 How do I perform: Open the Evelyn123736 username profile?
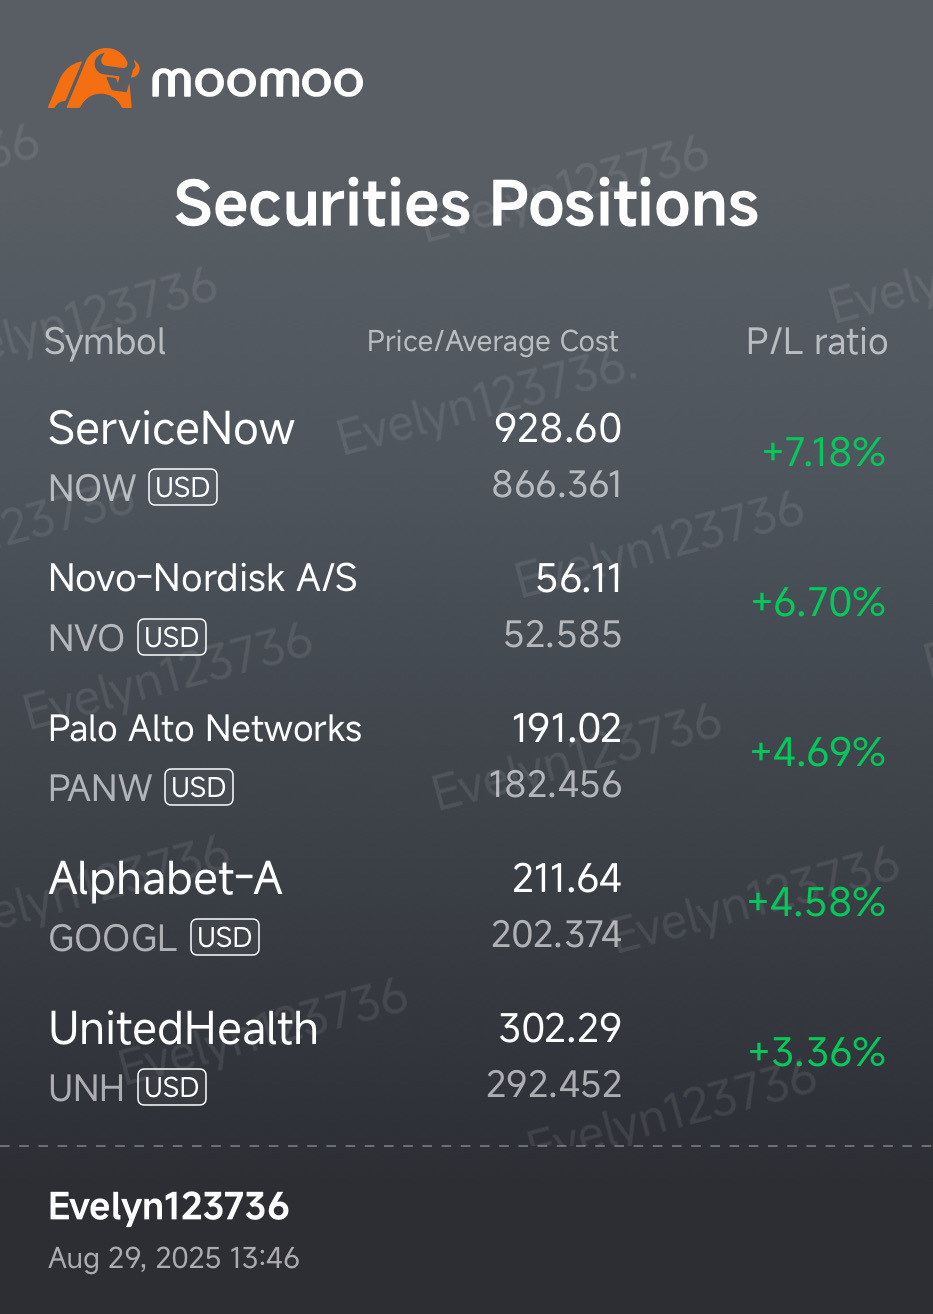(169, 1207)
